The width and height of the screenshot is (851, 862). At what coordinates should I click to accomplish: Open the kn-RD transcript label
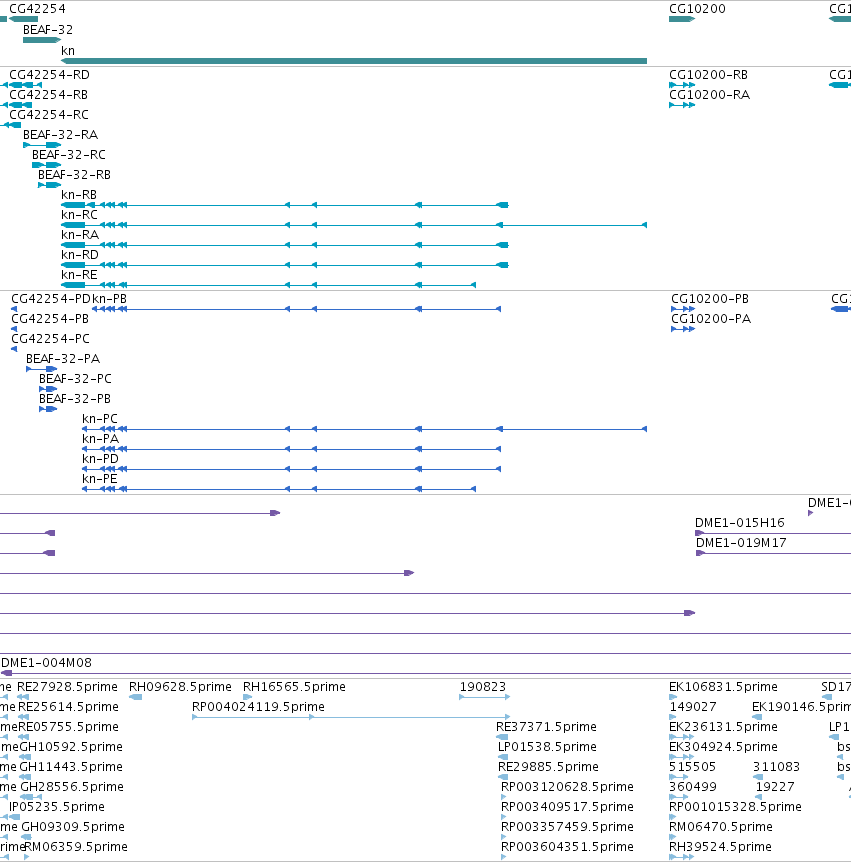click(80, 255)
